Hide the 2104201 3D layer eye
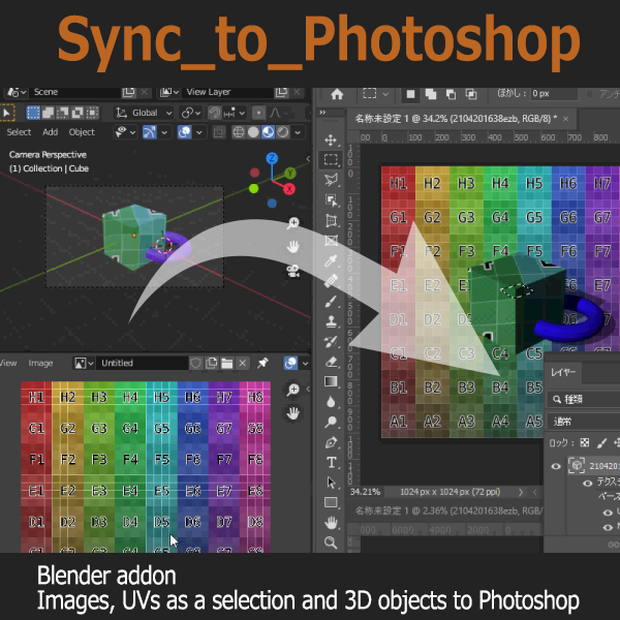The image size is (620, 620). [556, 466]
